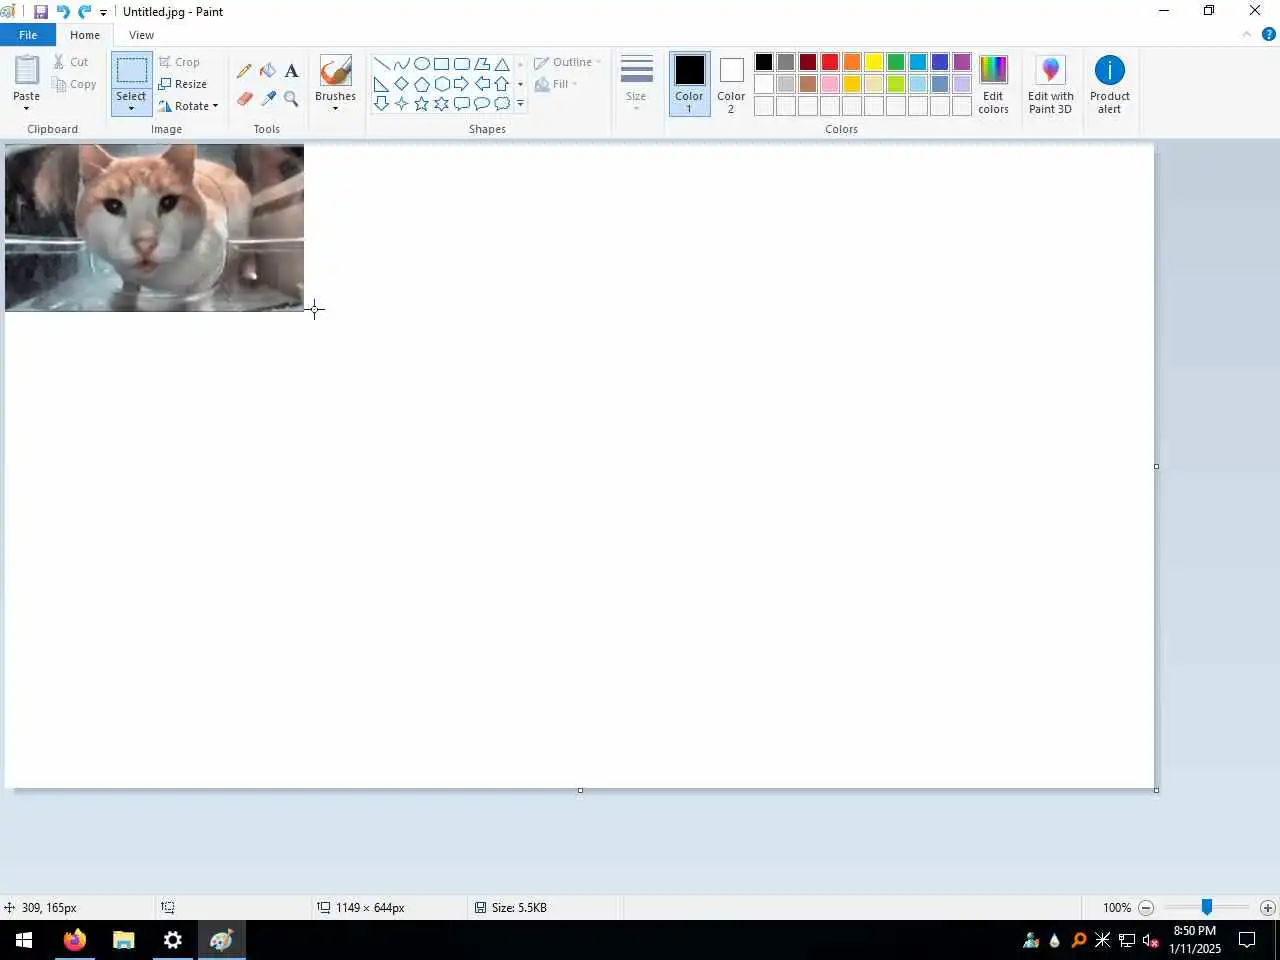Expand the Shapes gallery more arrow
1280x960 pixels.
click(520, 104)
